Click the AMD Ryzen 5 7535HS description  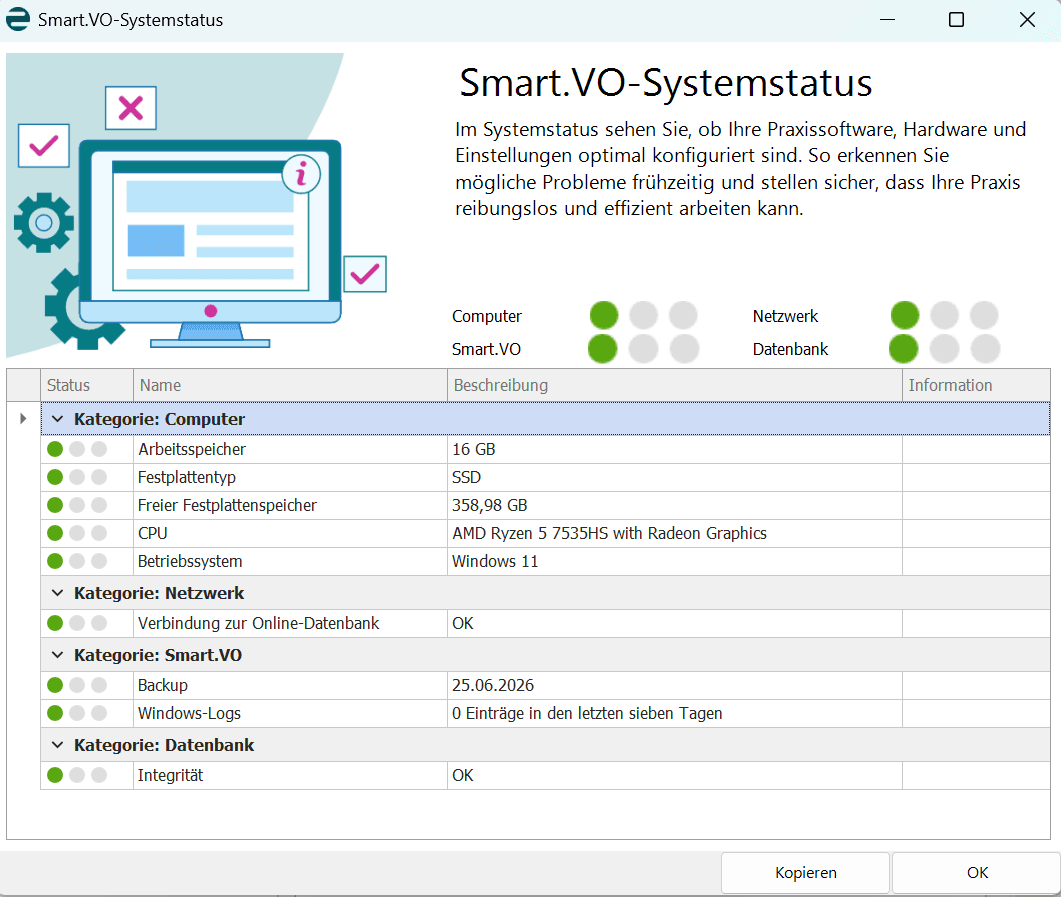[675, 533]
